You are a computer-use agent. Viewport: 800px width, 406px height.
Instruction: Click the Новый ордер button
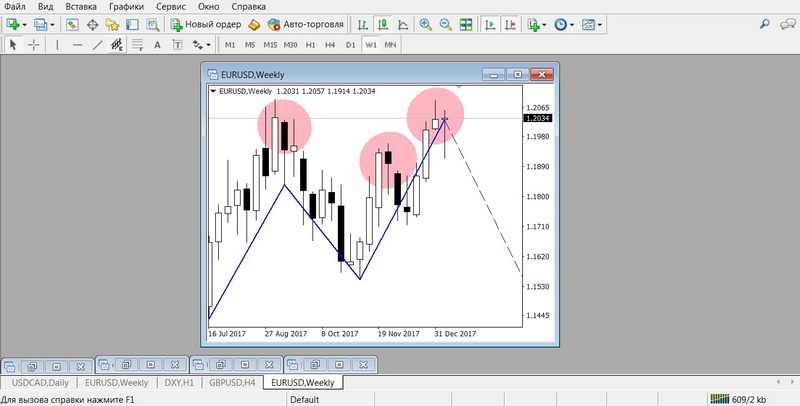click(x=203, y=24)
